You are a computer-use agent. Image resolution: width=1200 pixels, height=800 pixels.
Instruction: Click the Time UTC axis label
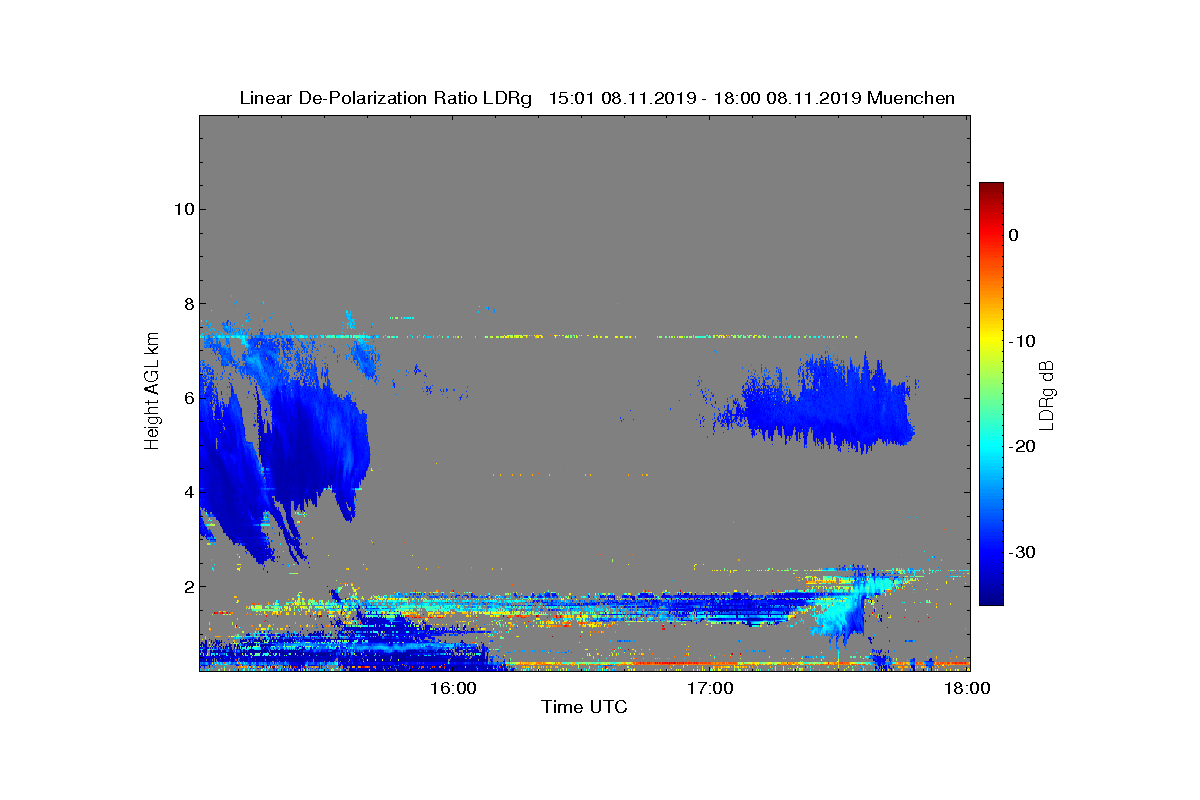pyautogui.click(x=585, y=707)
